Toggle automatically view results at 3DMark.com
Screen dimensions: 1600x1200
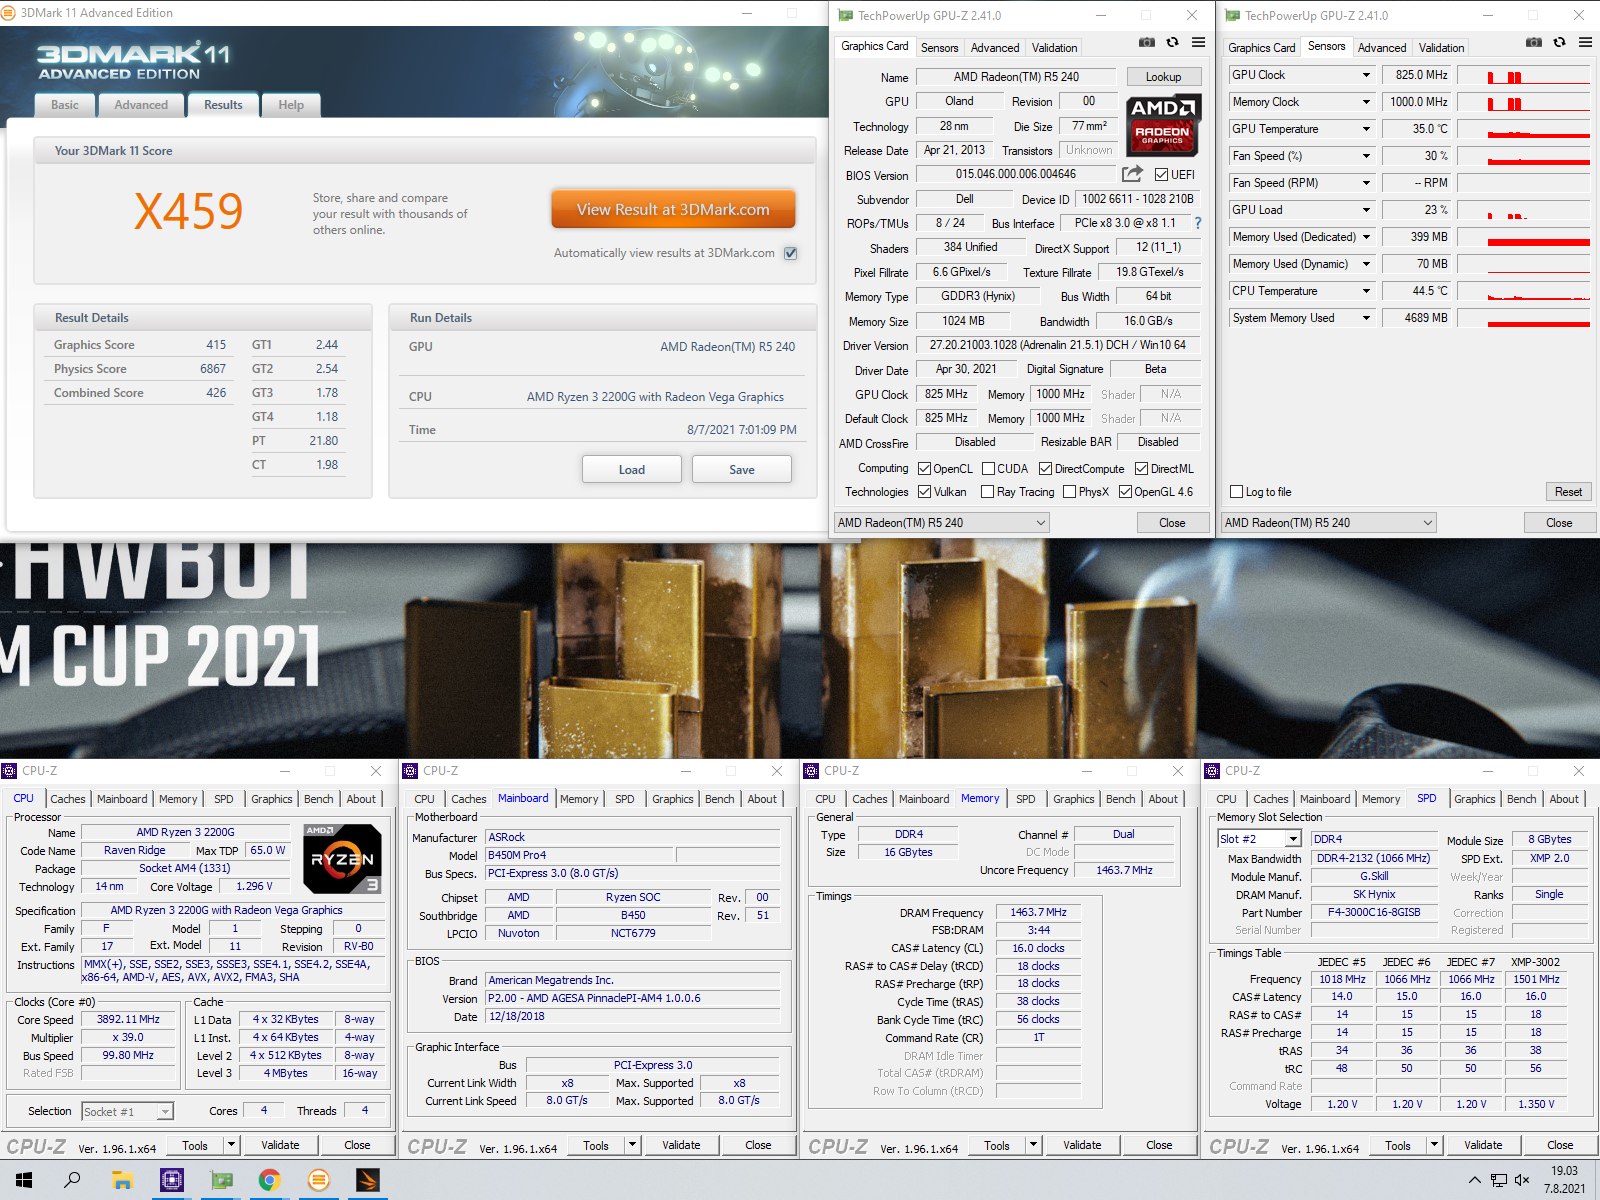coord(791,253)
